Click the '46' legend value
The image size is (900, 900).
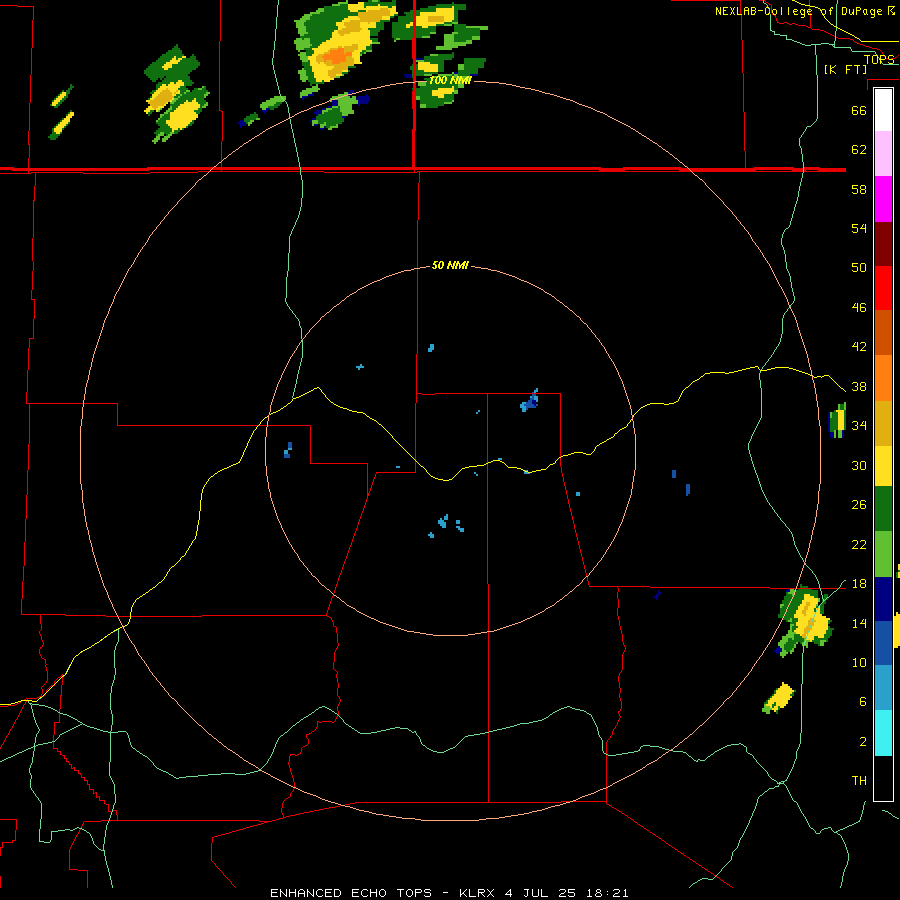pos(859,308)
